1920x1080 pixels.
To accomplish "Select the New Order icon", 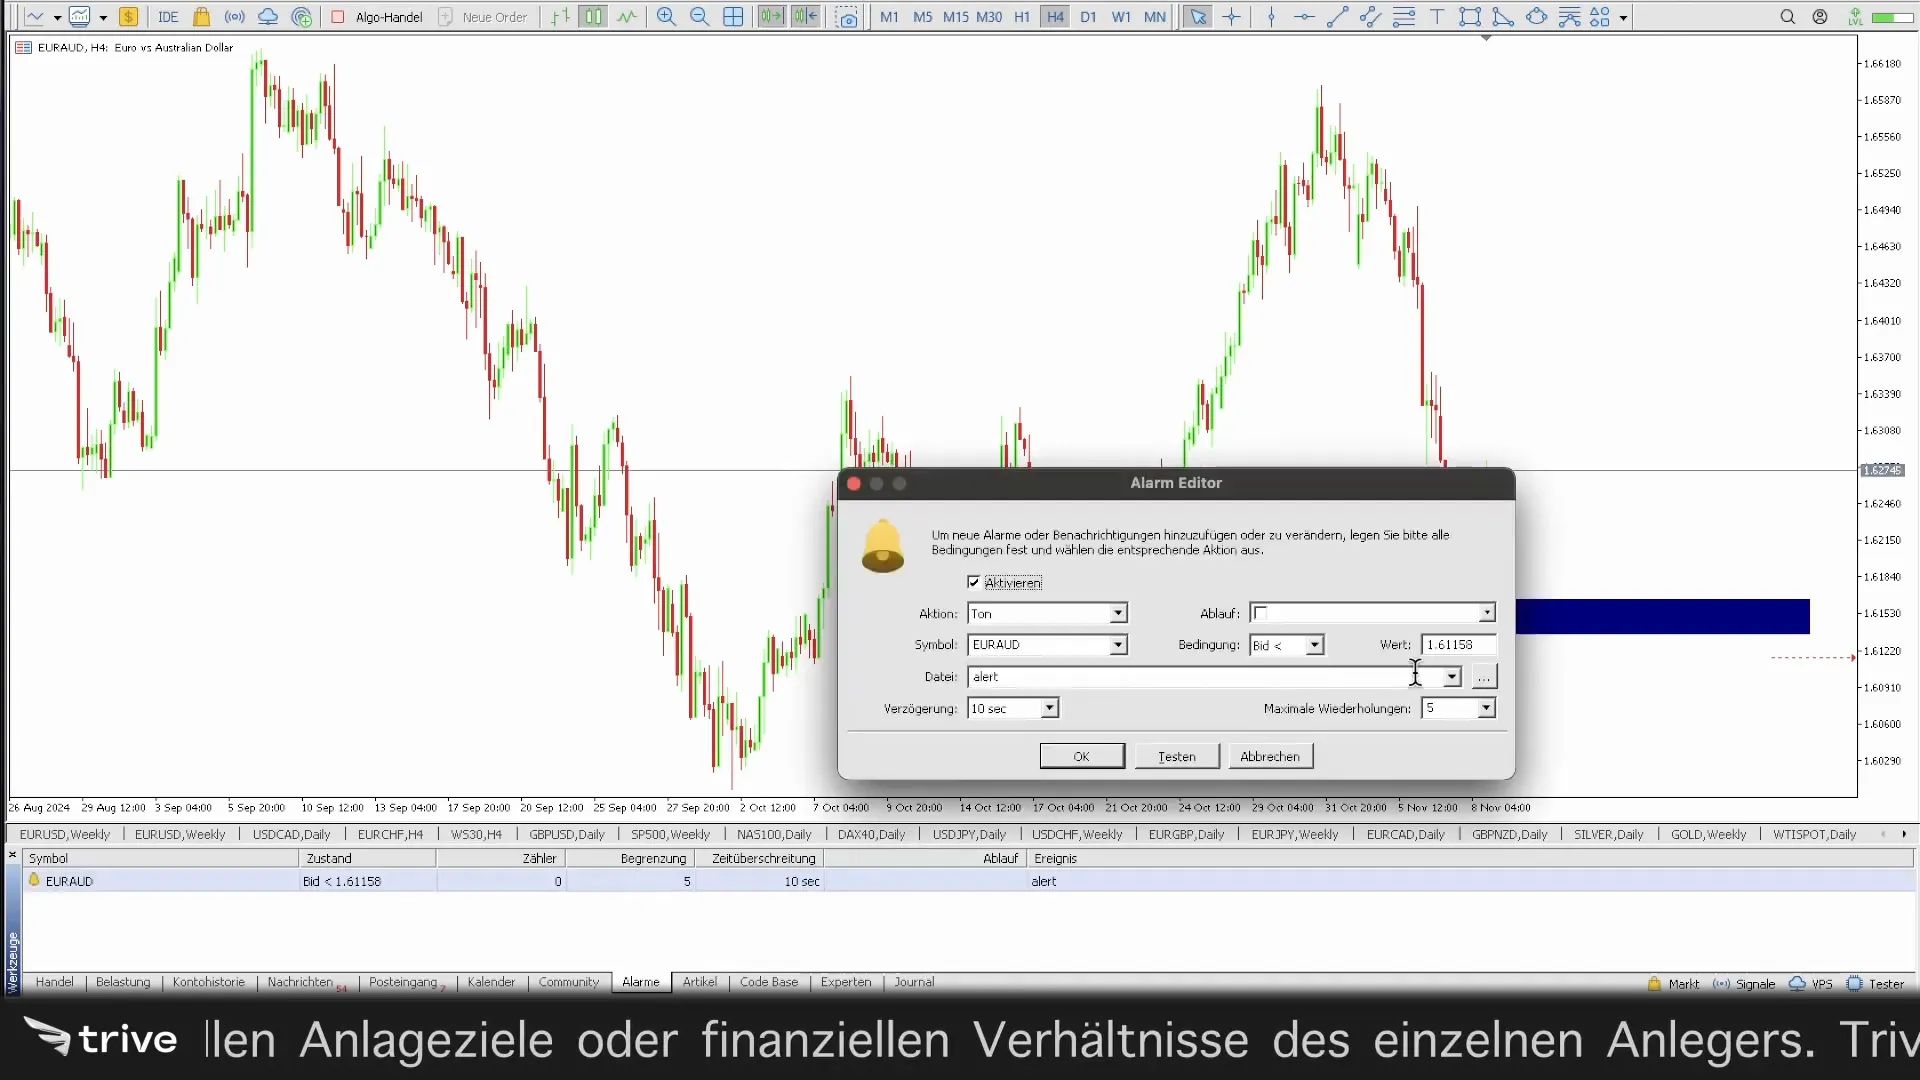I will click(495, 16).
